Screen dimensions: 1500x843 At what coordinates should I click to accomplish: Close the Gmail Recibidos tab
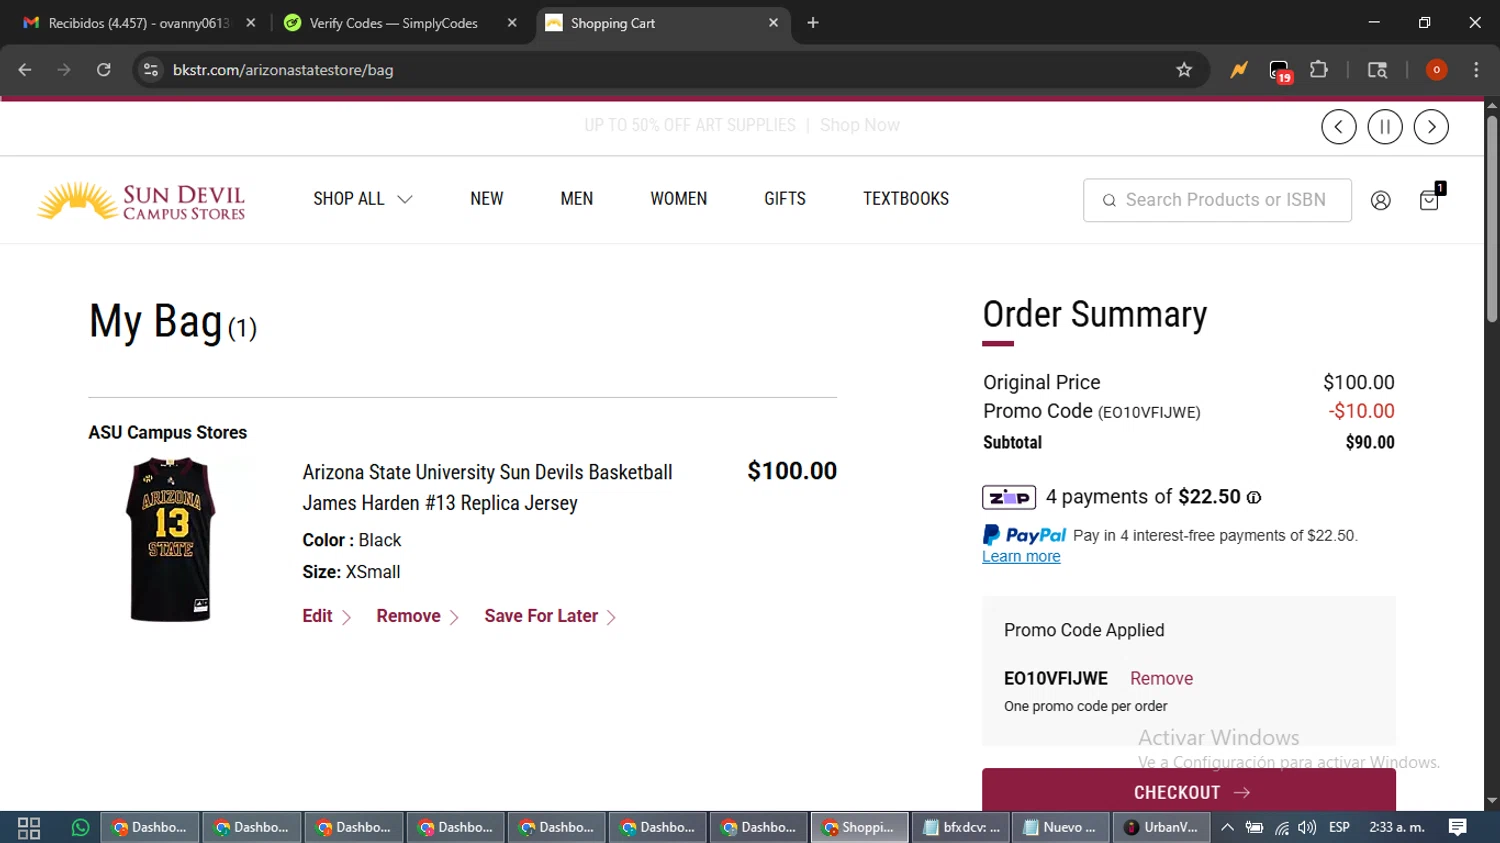pos(250,23)
